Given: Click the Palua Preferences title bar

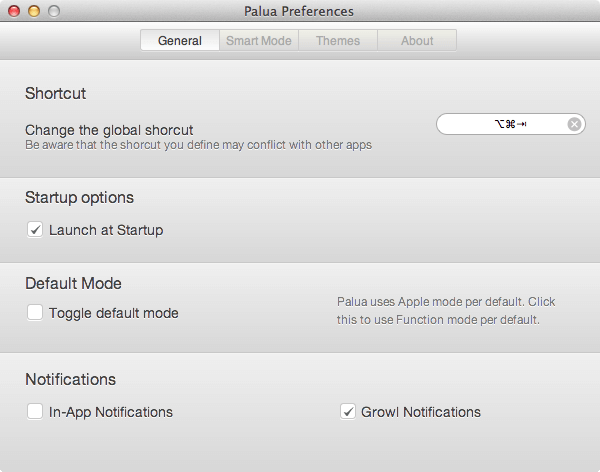Looking at the screenshot, I should 299,11.
